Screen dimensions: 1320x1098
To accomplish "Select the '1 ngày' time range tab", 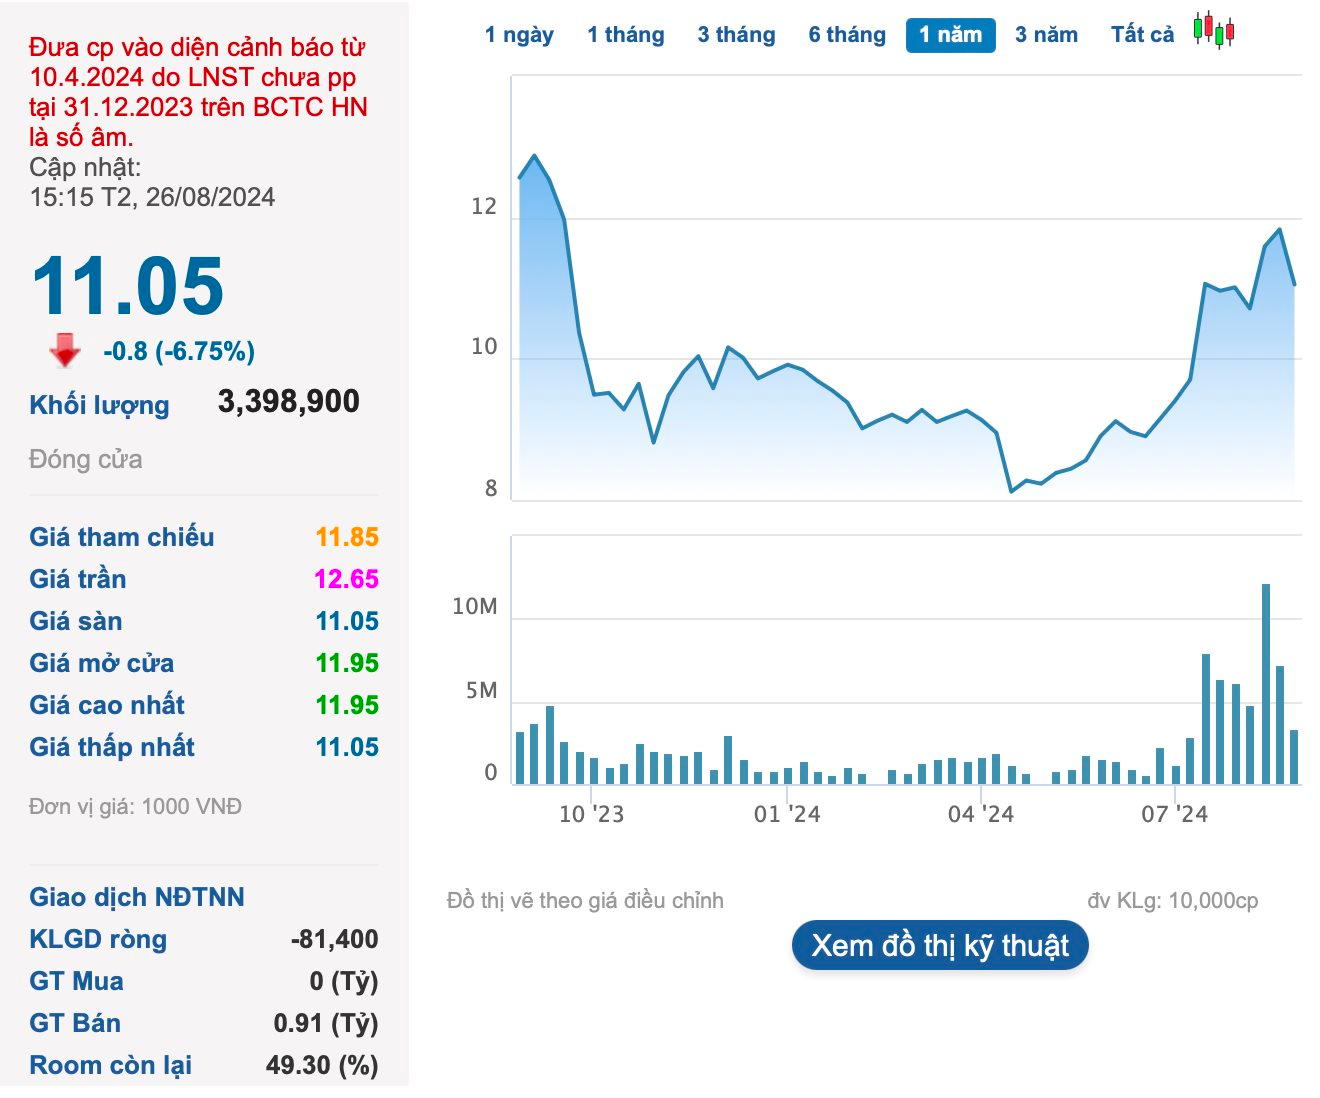I will pyautogui.click(x=519, y=35).
